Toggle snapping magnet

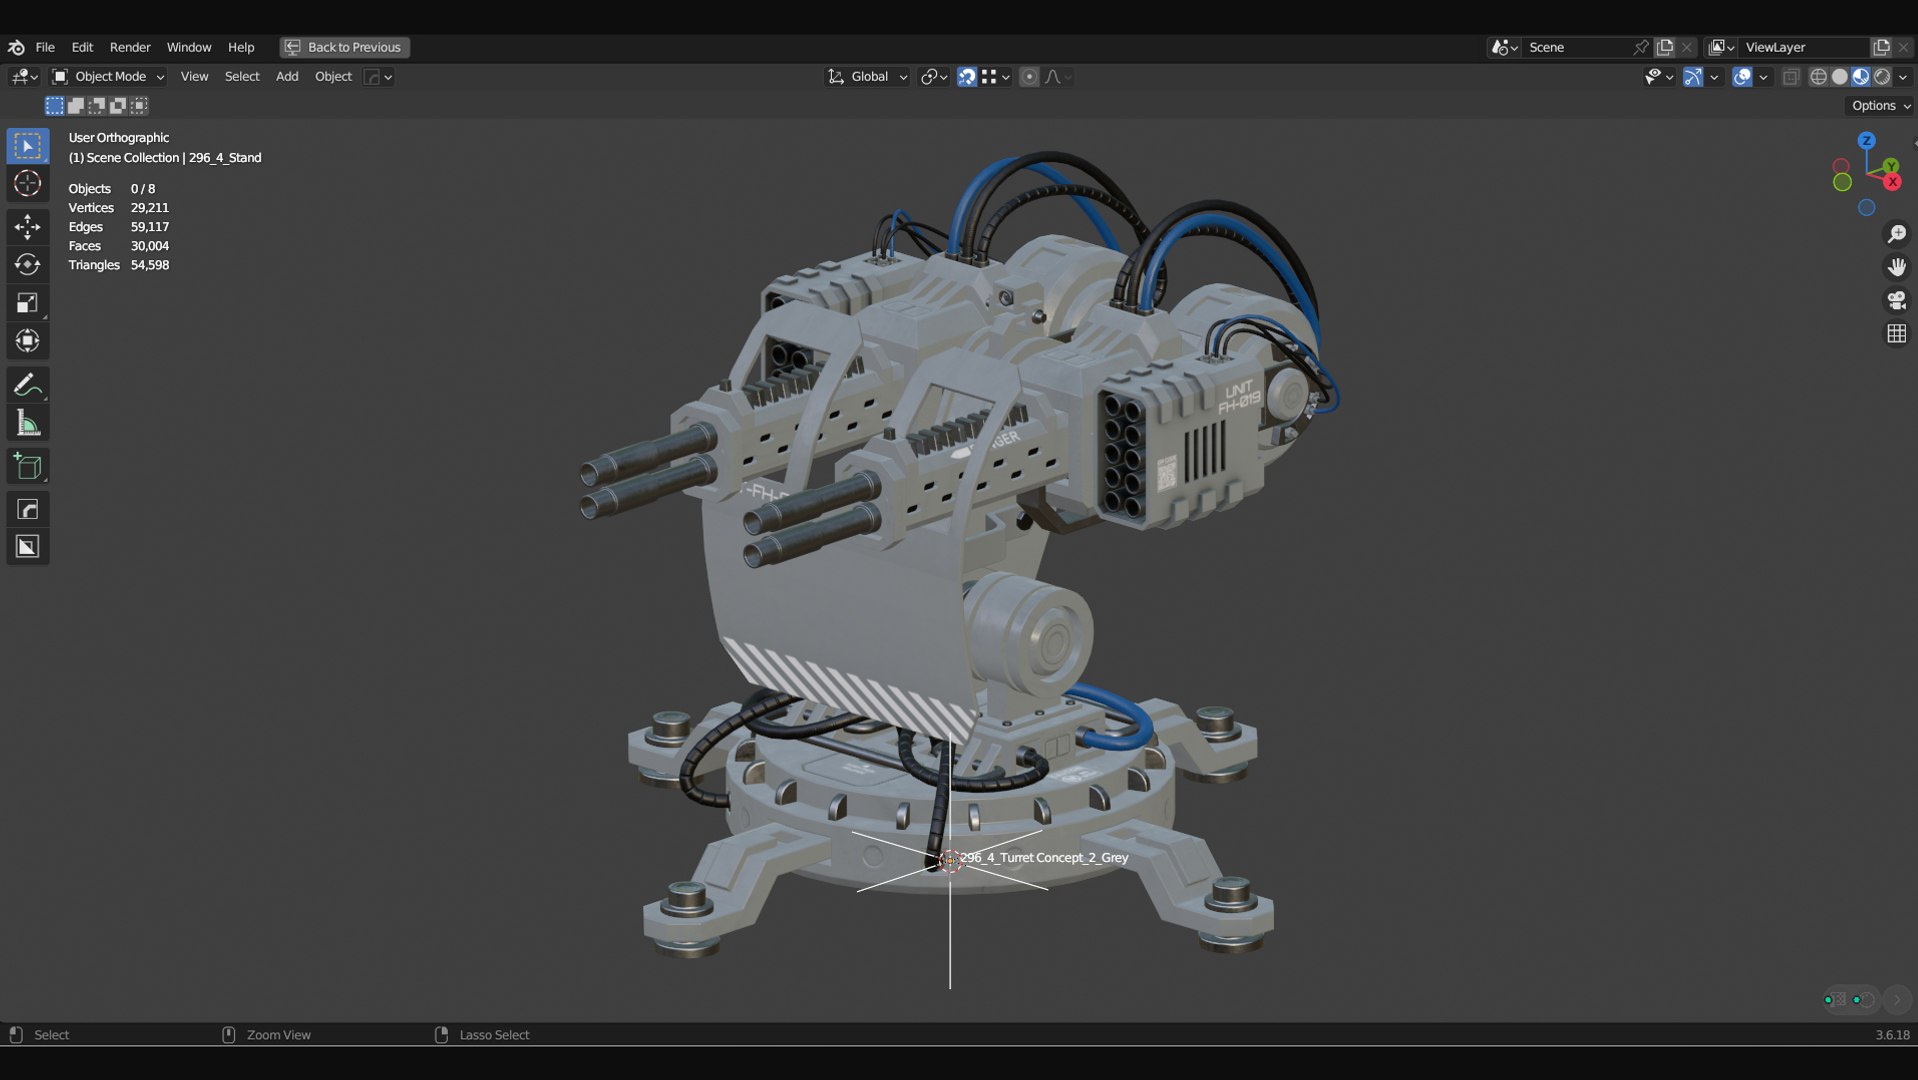point(967,77)
